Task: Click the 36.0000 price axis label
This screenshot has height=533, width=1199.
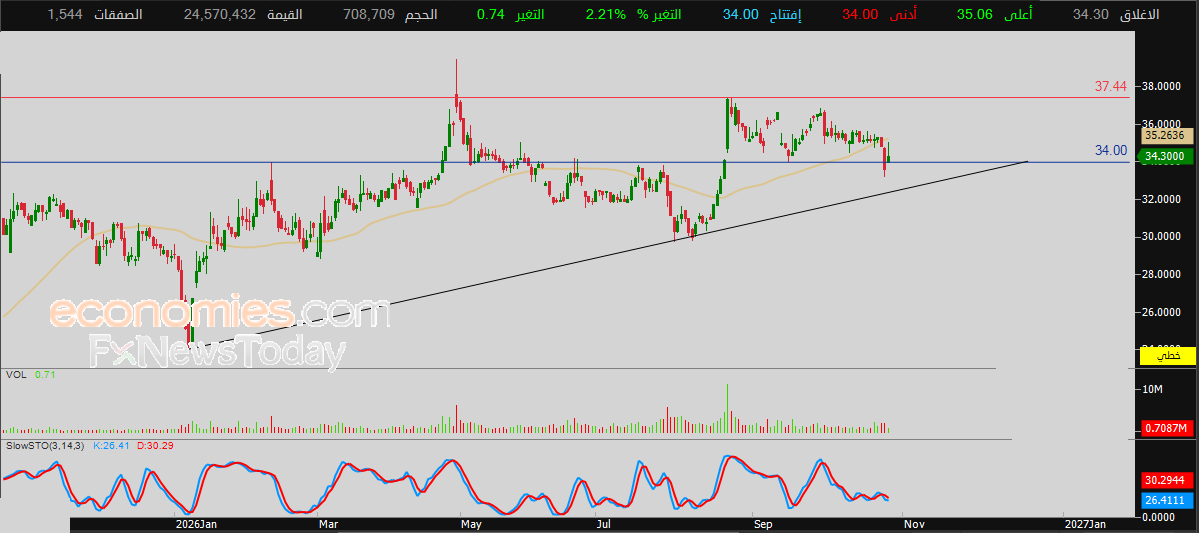Action: click(1160, 124)
